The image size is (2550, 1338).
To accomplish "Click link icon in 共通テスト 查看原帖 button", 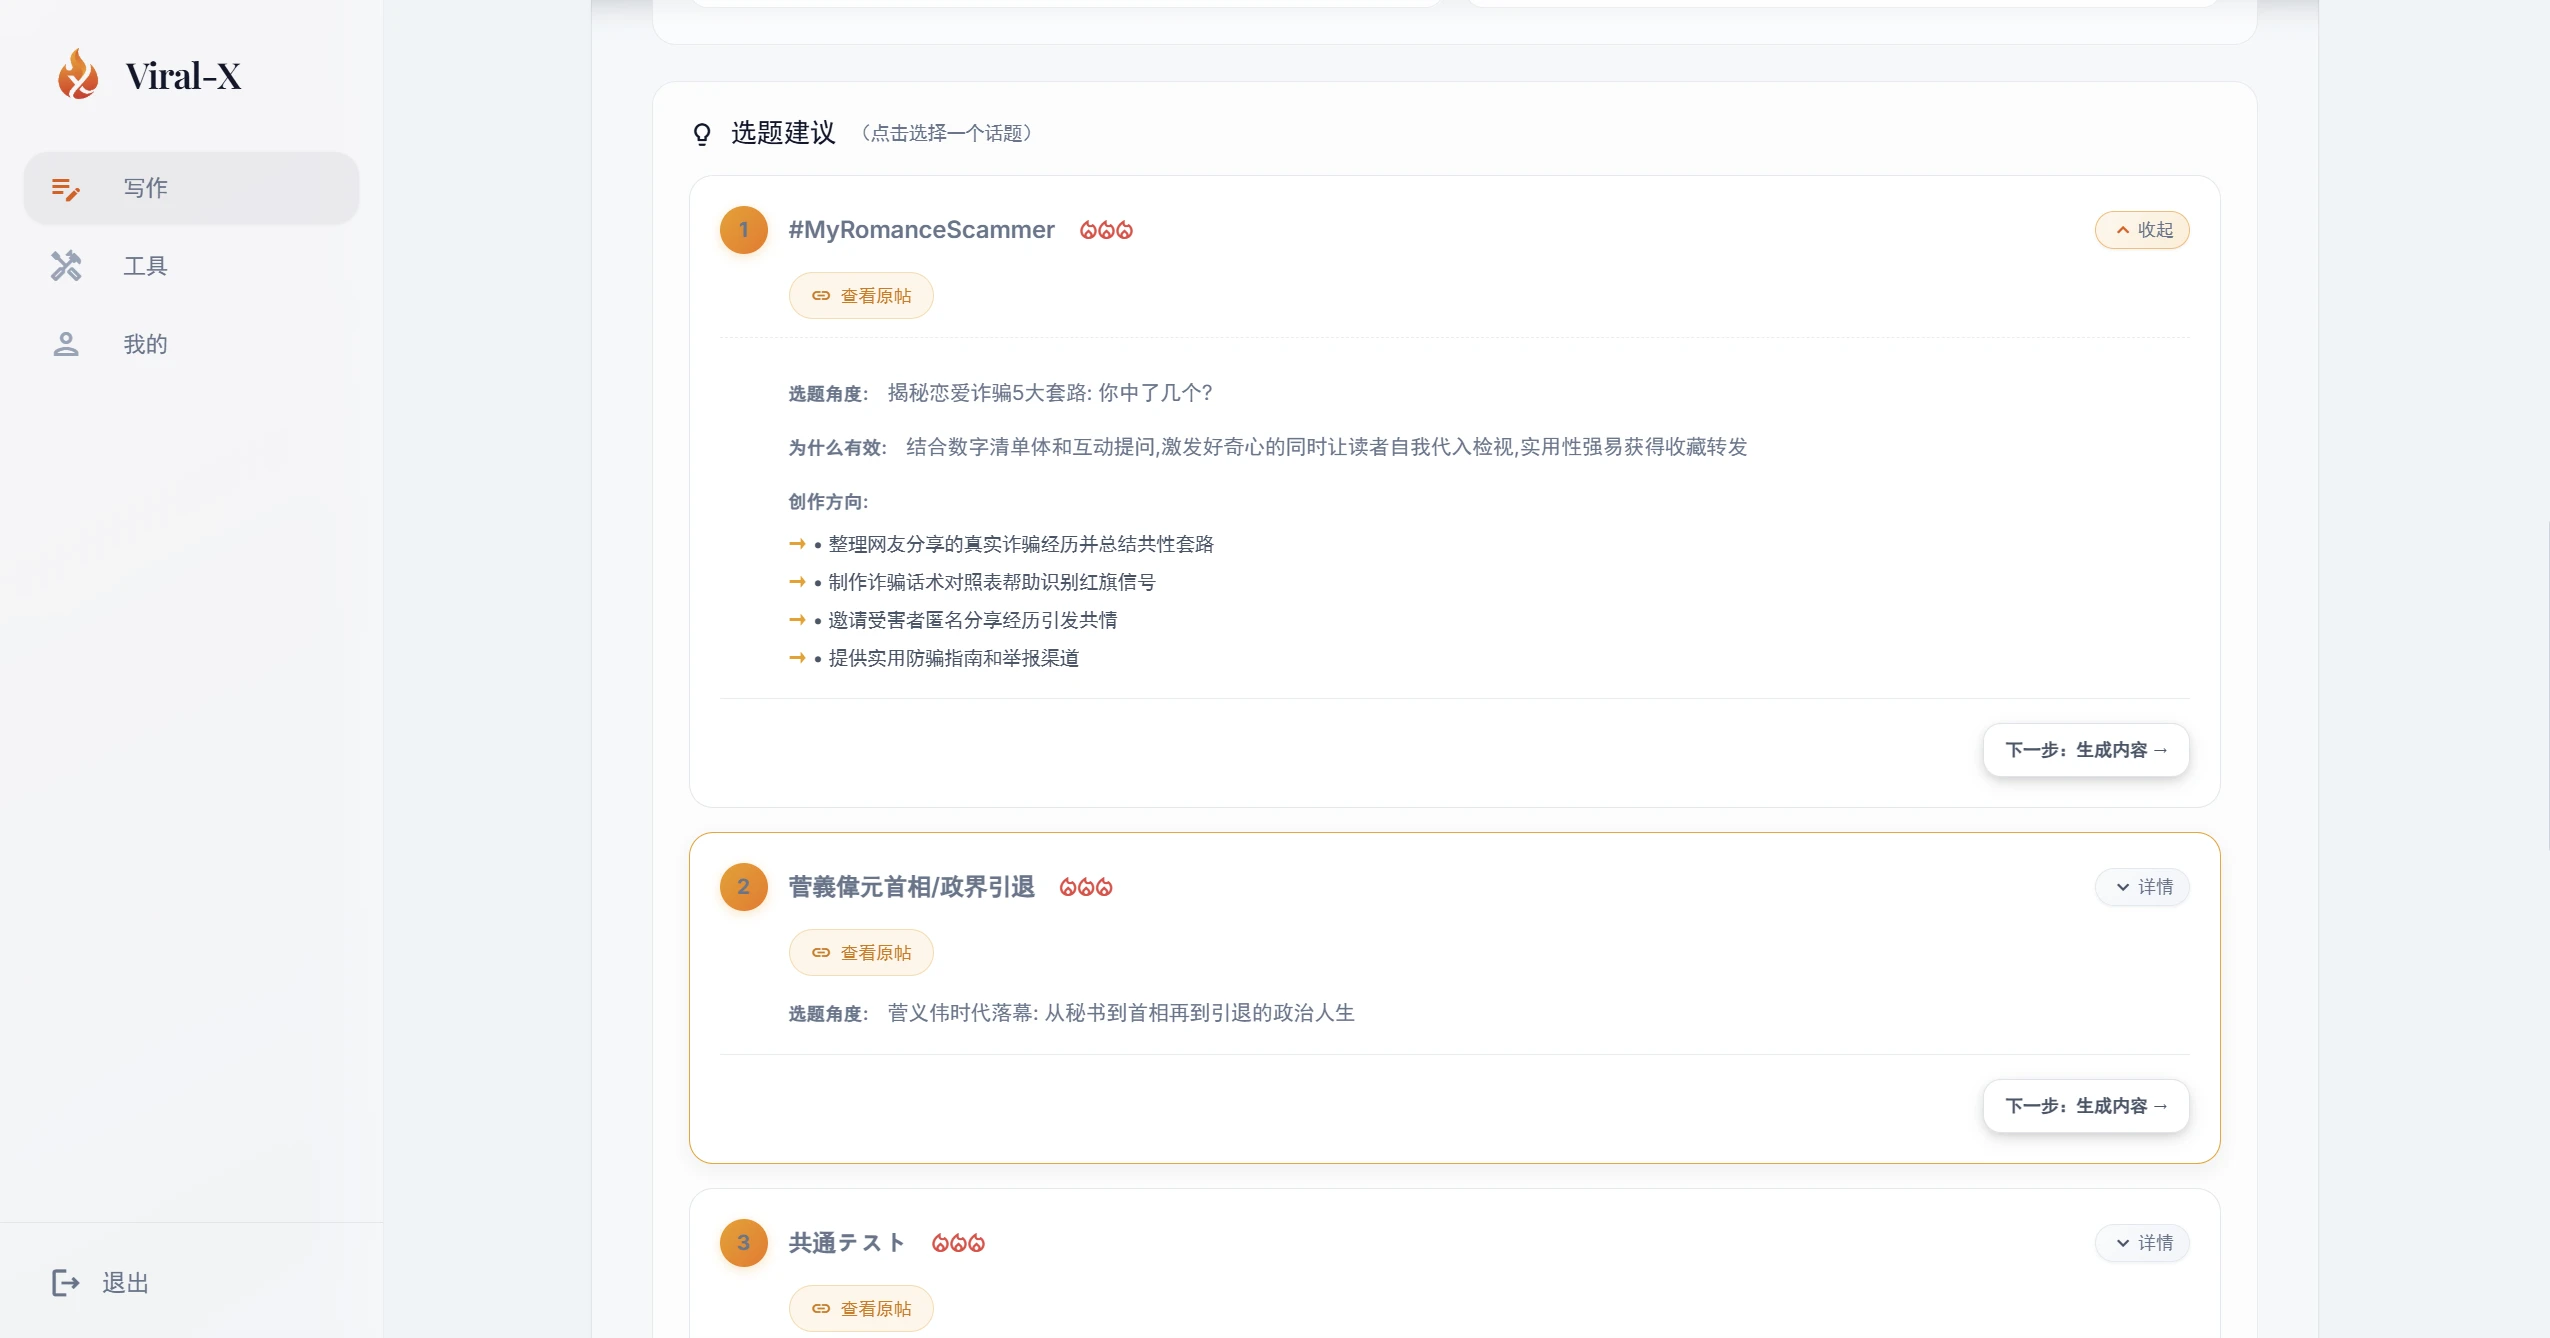I will pos(821,1309).
